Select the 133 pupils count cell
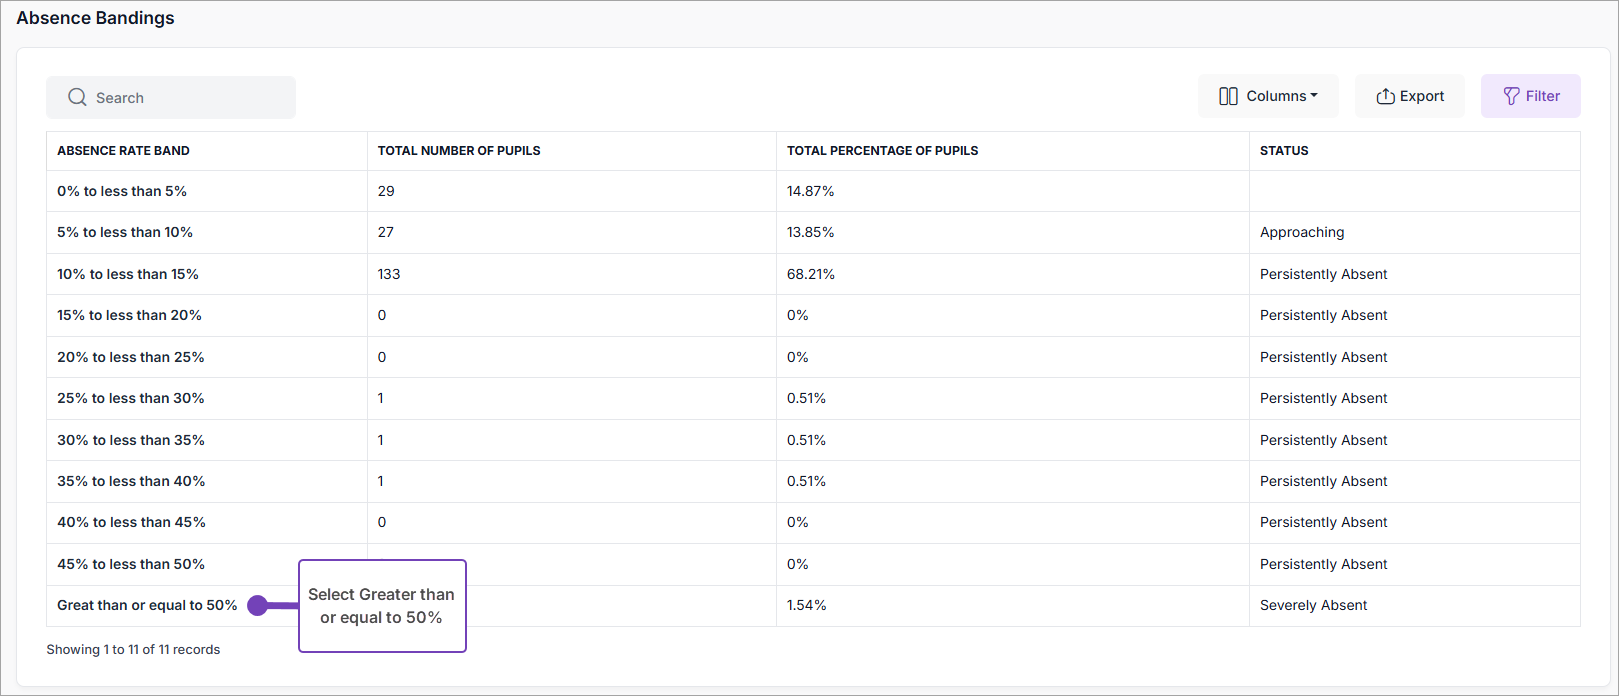 [x=389, y=274]
